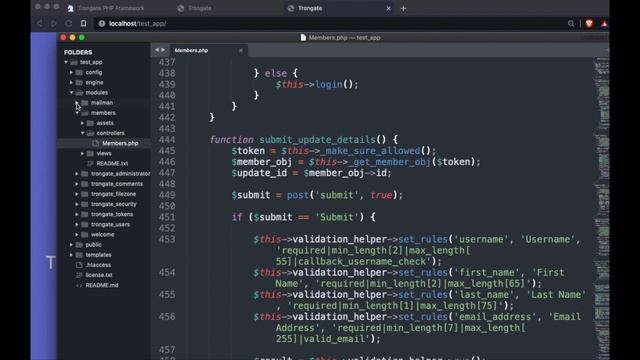
Task: Open Members.php in the sidebar
Action: coord(120,143)
